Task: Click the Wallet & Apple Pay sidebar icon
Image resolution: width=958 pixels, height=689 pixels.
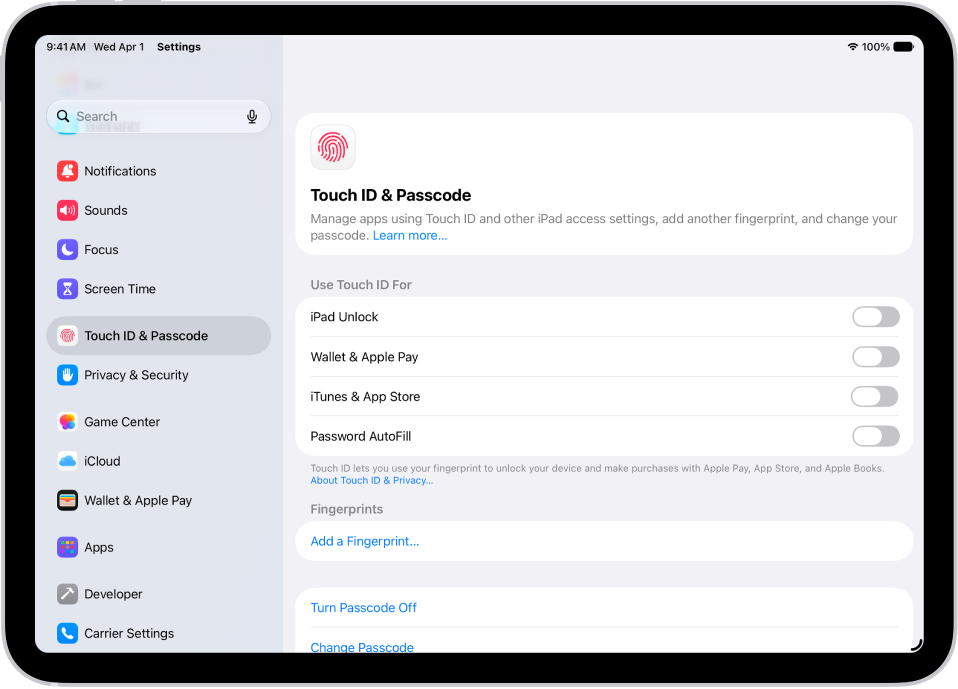Action: (67, 500)
